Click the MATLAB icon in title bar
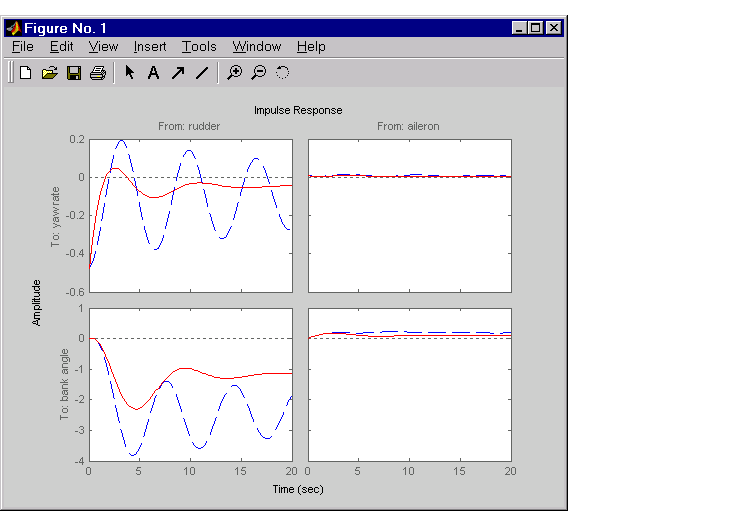The image size is (750, 517). tap(13, 28)
